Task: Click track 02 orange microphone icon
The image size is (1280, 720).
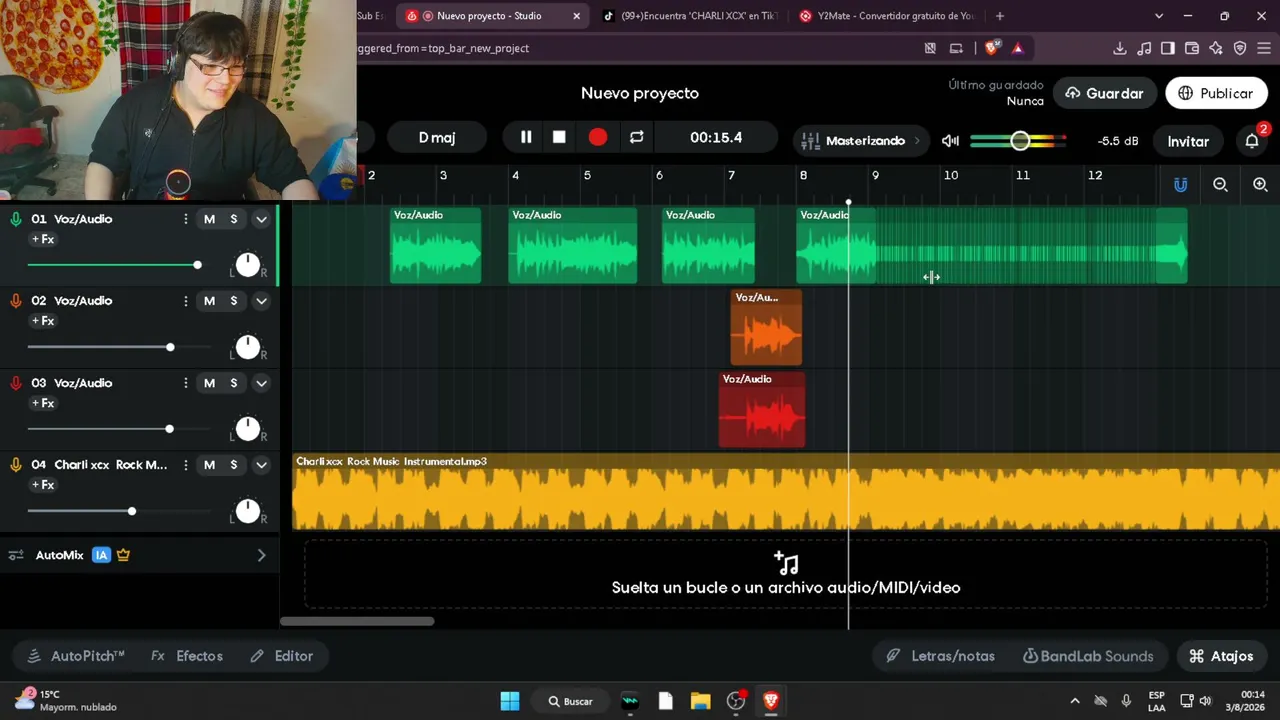Action: pyautogui.click(x=15, y=301)
